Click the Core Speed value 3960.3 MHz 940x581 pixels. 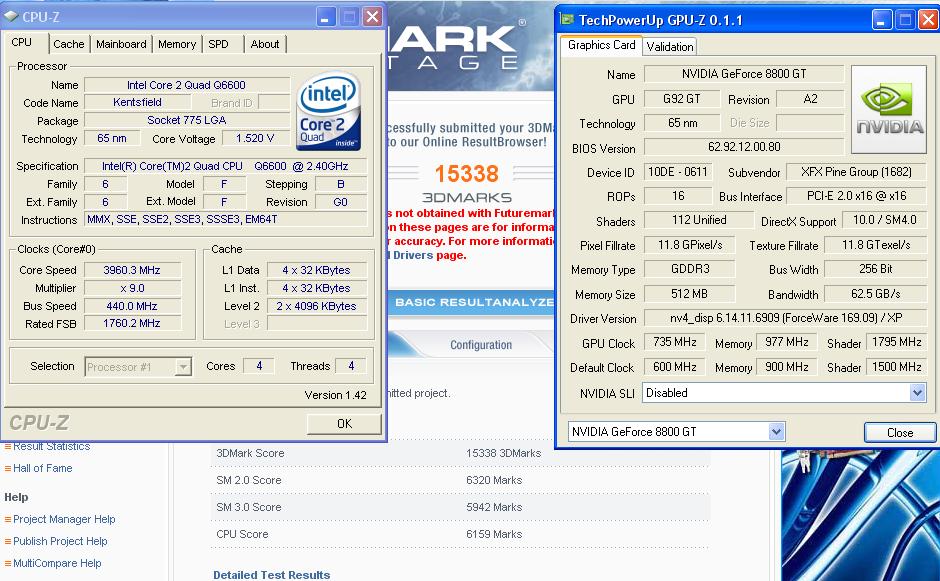click(x=132, y=270)
